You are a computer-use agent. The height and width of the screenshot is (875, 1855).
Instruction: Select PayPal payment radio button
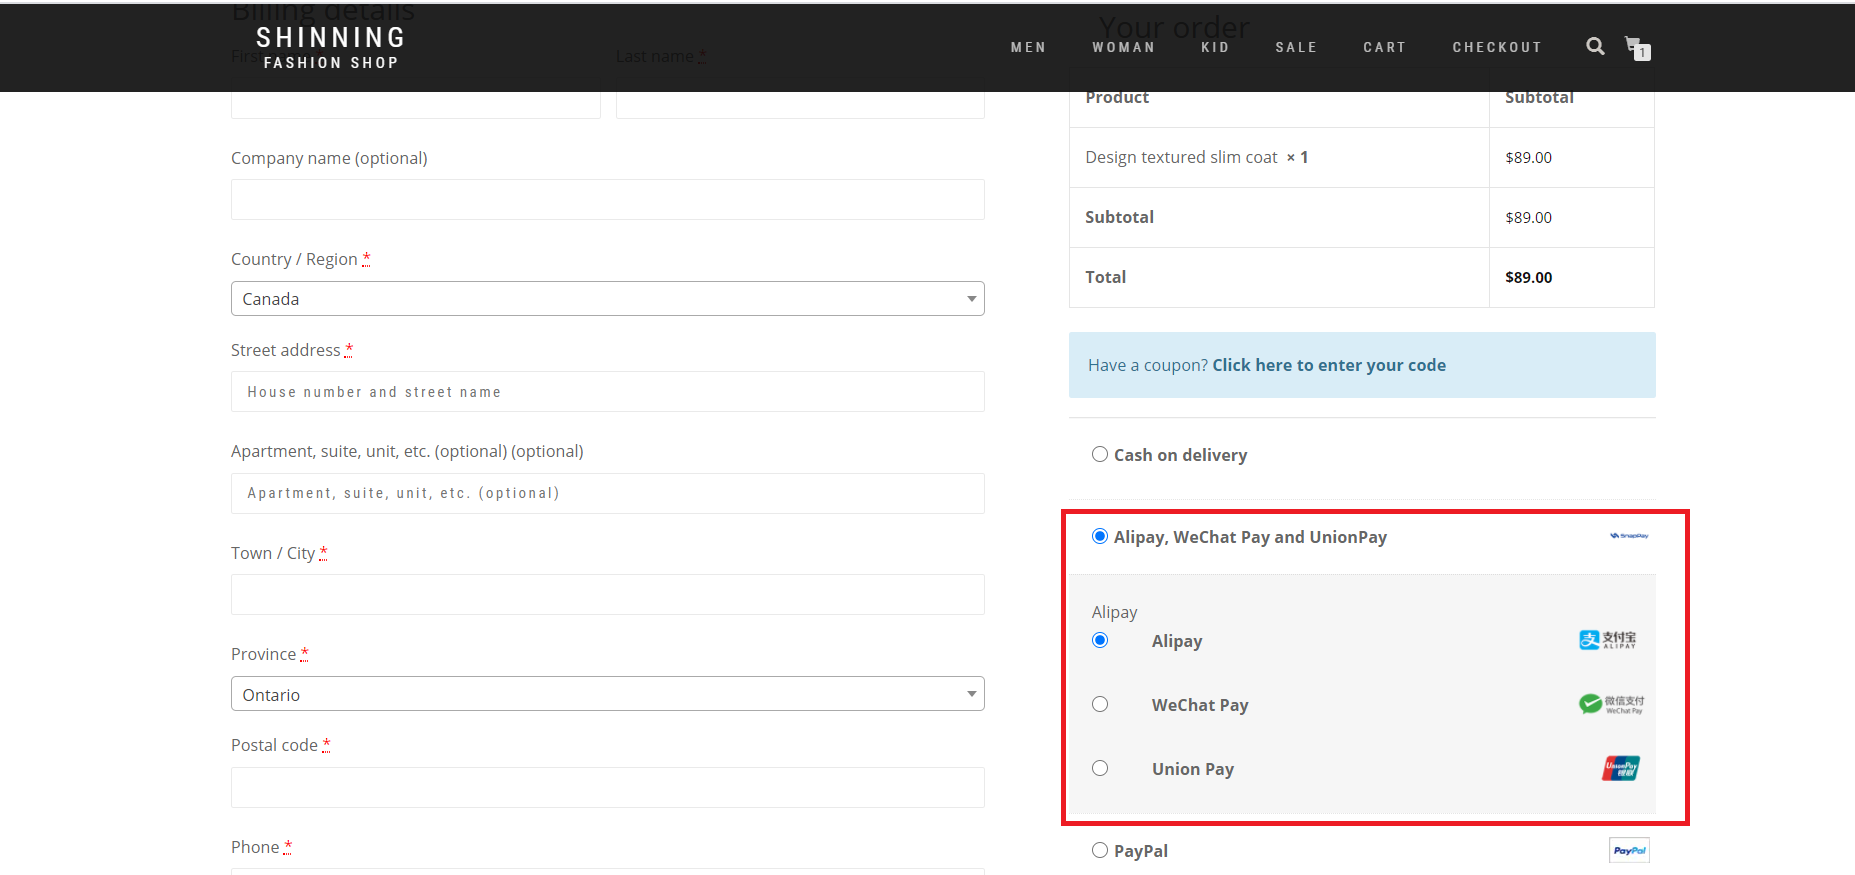pyautogui.click(x=1100, y=850)
